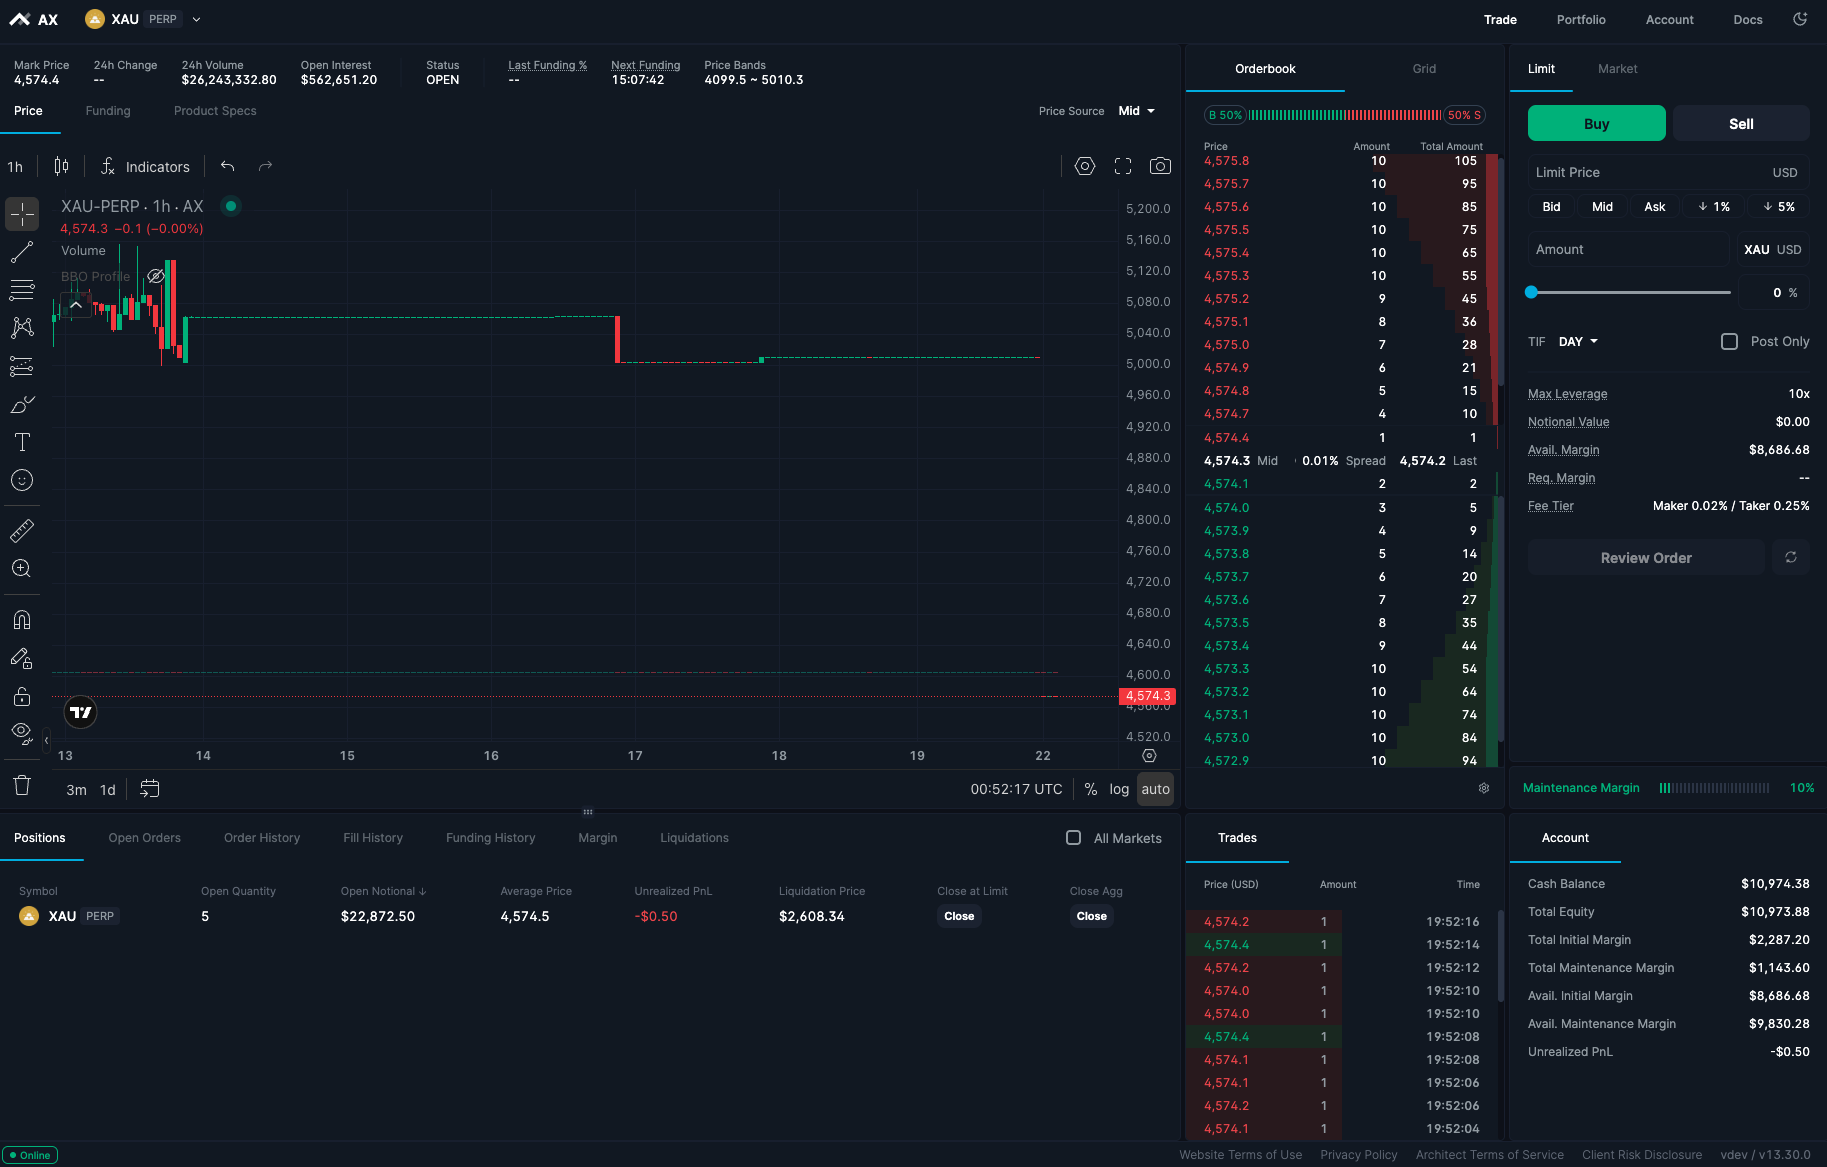Lock all drawing tools

pyautogui.click(x=22, y=696)
